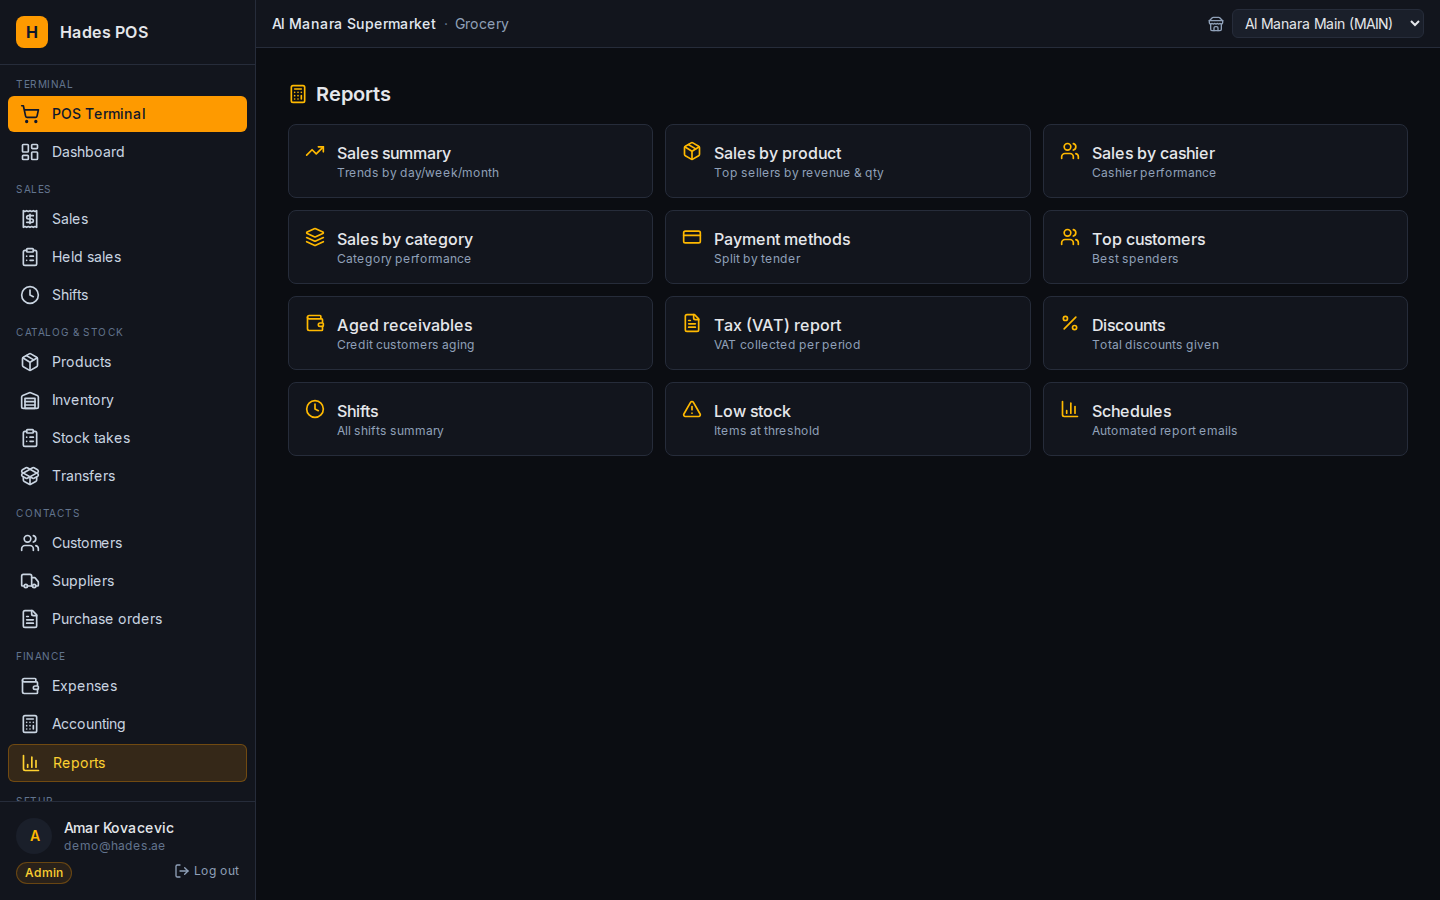1440x900 pixels.
Task: Click the Tax (VAT) report document icon
Action: point(692,323)
